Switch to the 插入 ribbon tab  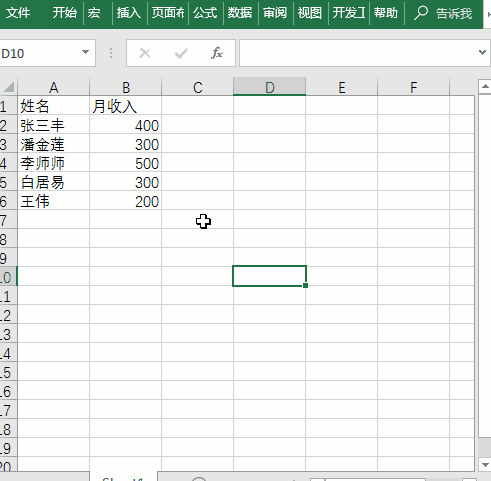129,13
